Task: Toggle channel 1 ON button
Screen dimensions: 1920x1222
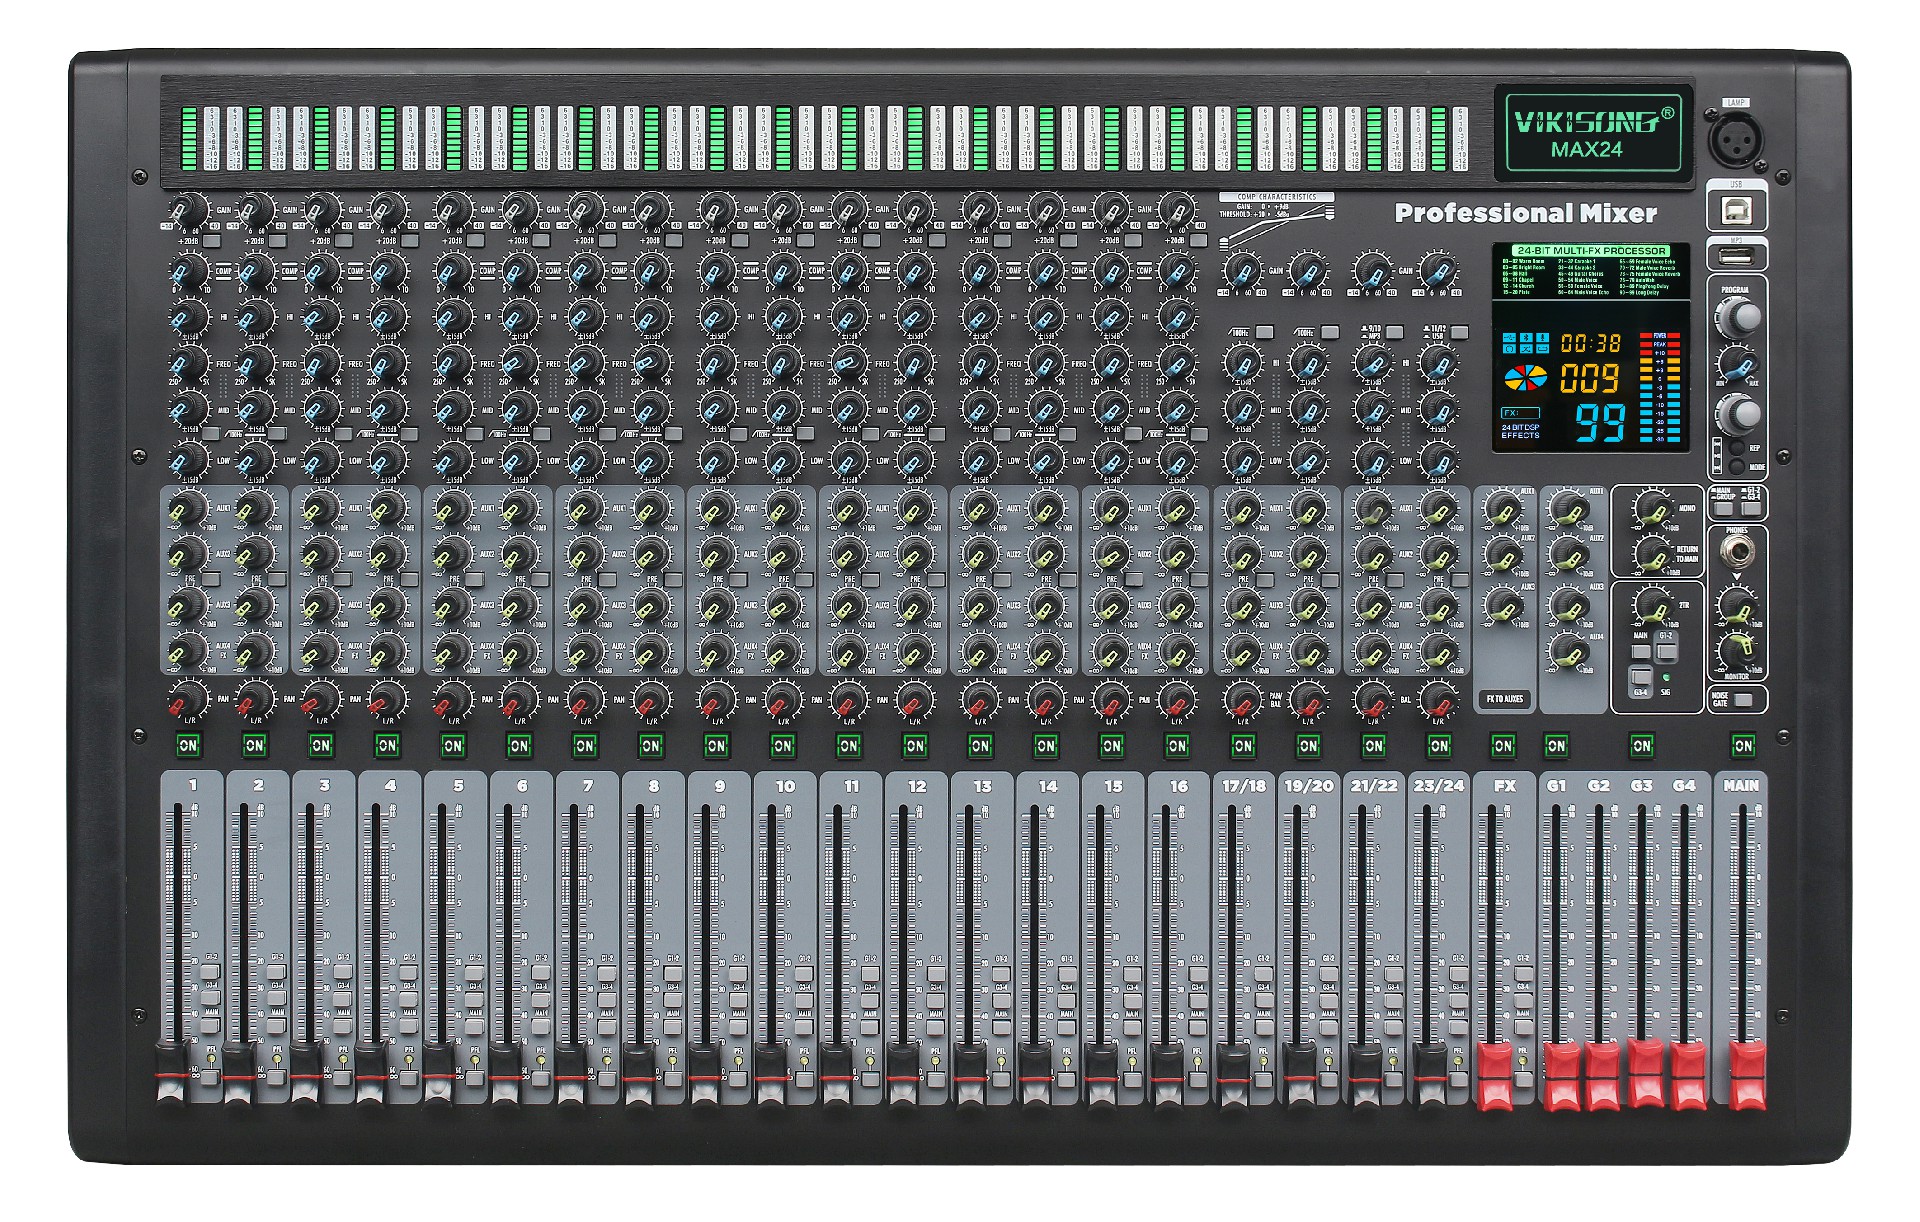Action: click(188, 745)
